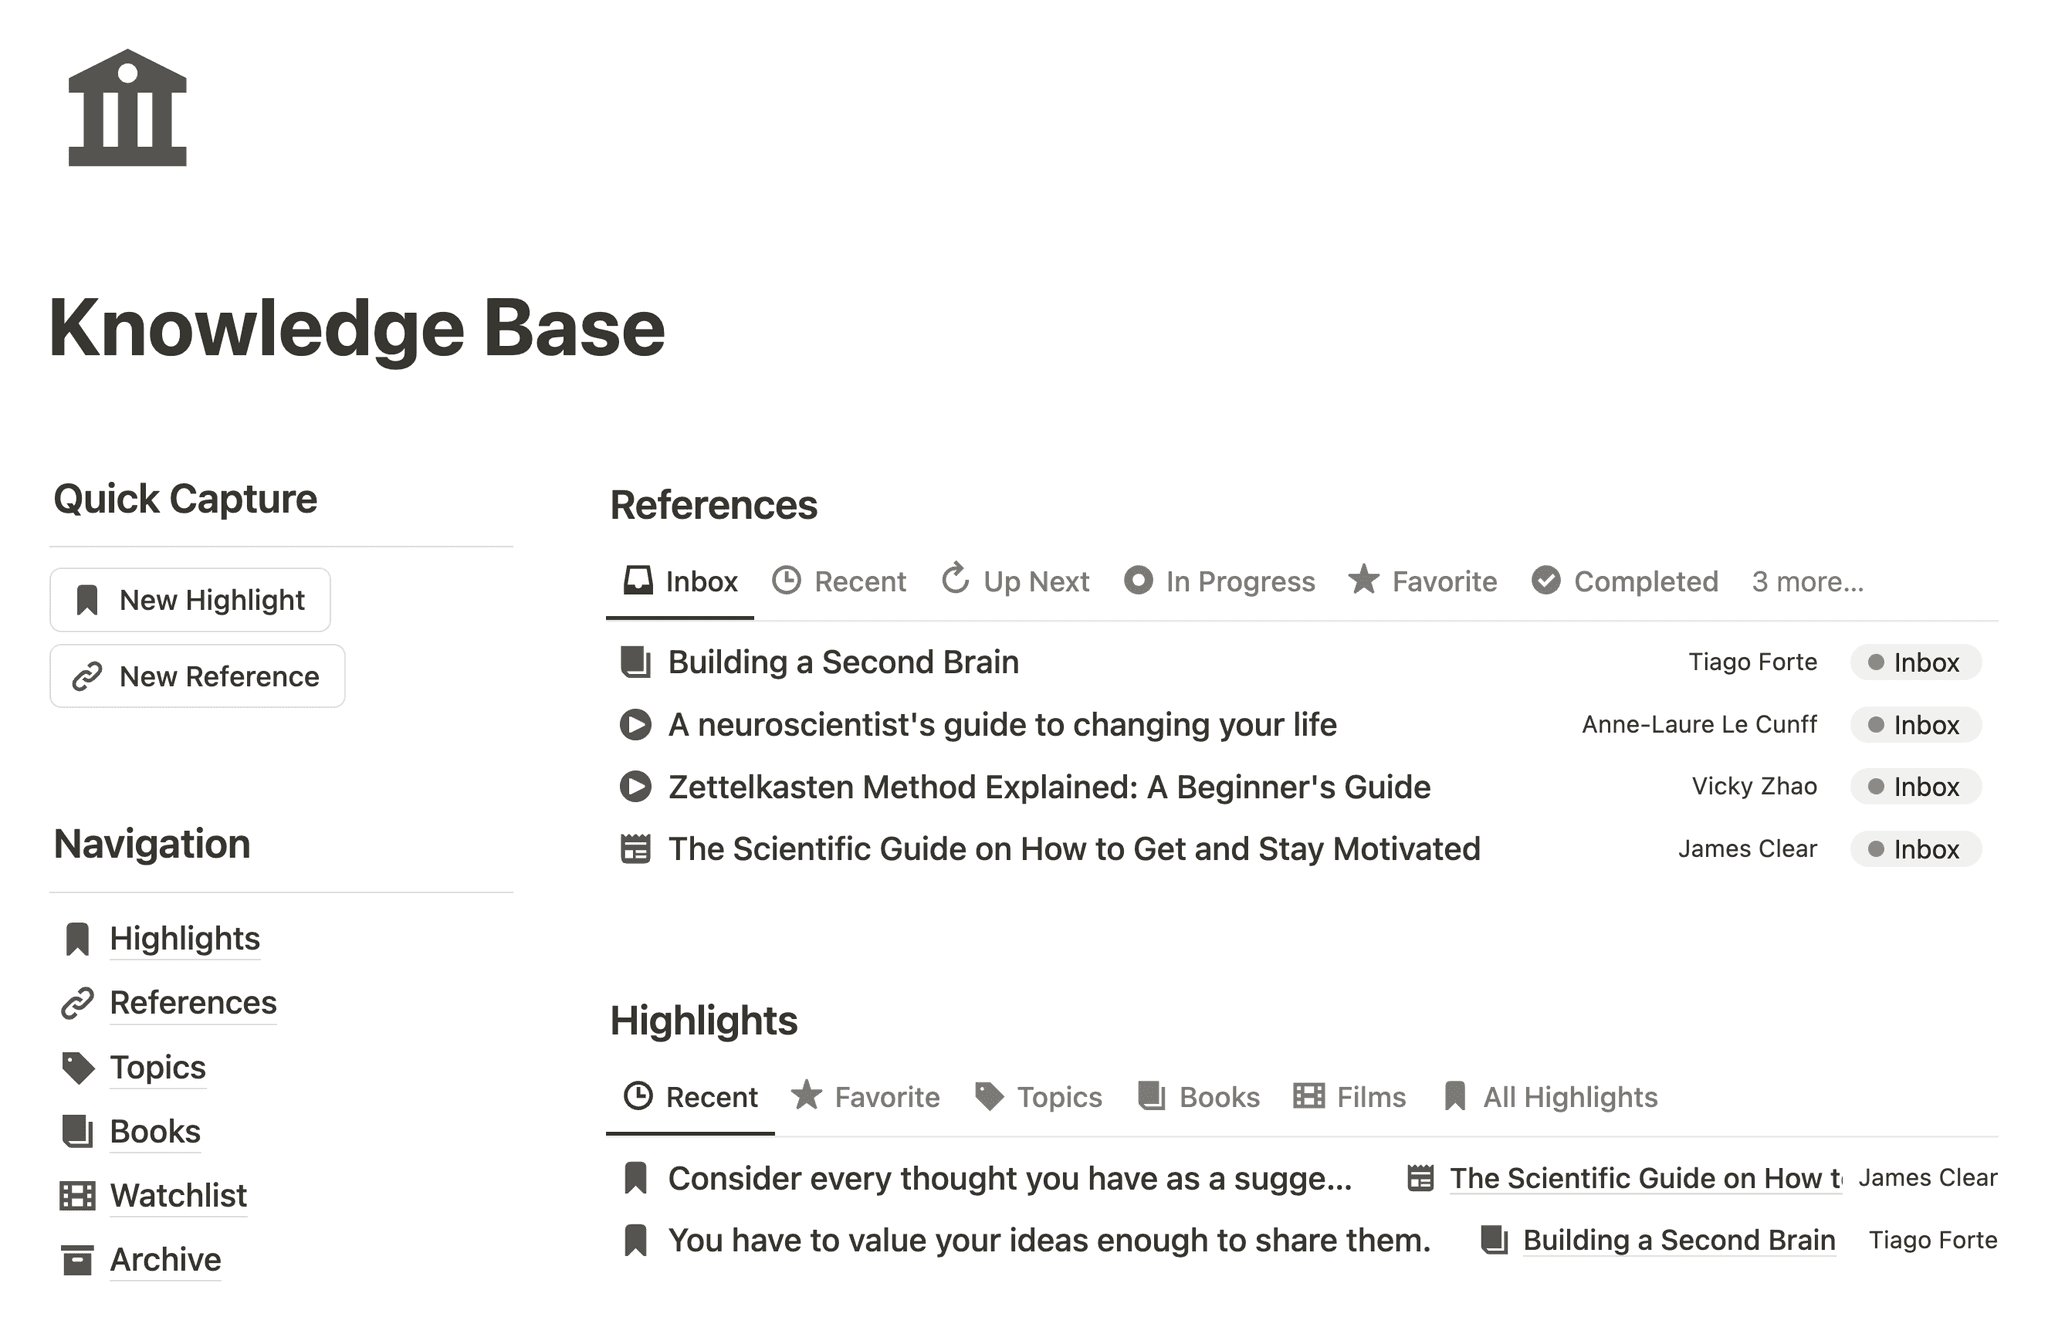Click the New Reference button

click(196, 676)
